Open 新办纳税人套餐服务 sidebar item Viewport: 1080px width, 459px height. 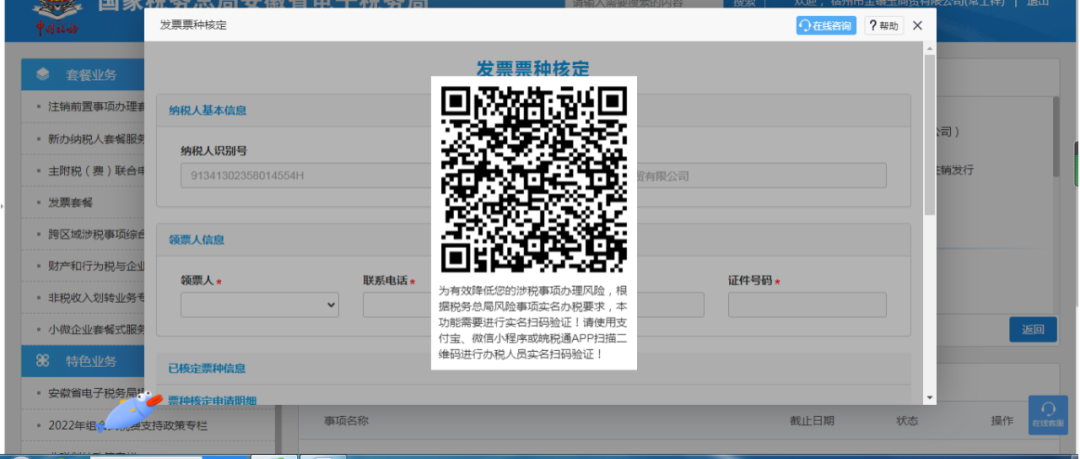click(x=96, y=139)
